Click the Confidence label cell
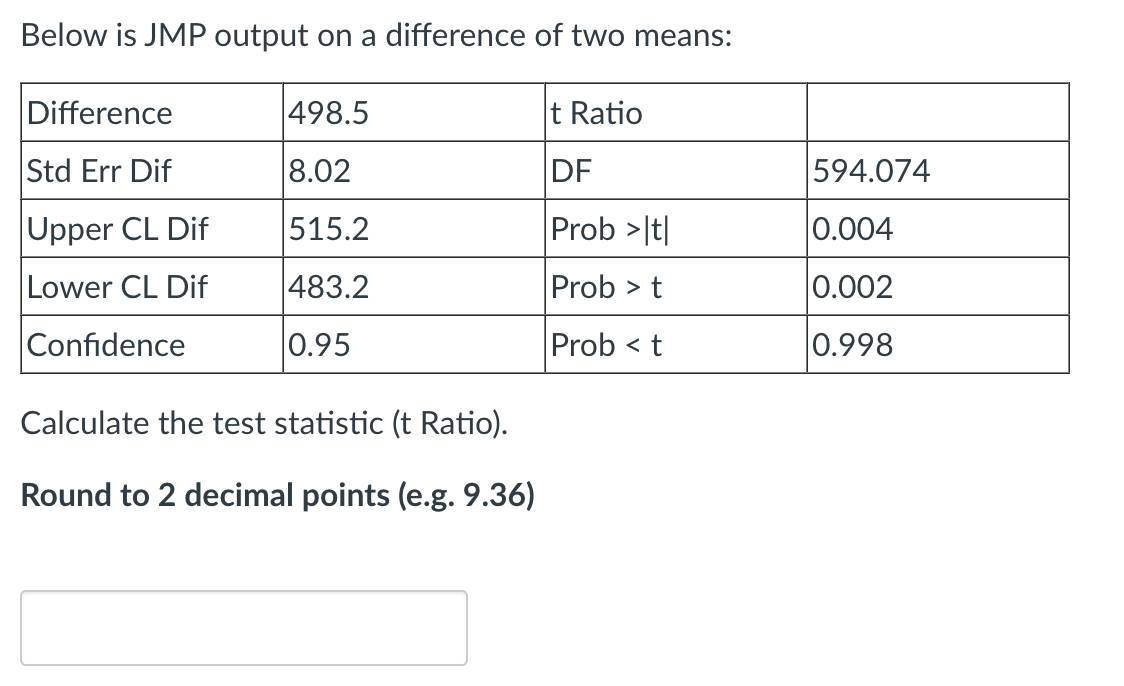1124x686 pixels. pos(105,344)
